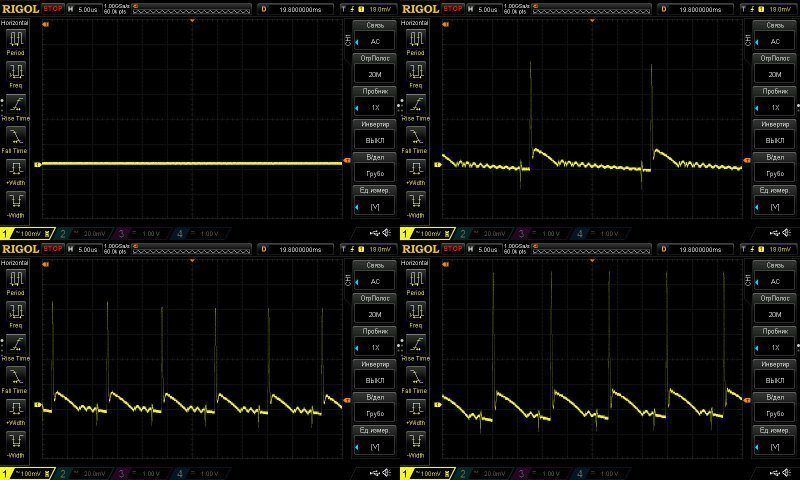The width and height of the screenshot is (800, 480).
Task: Toggle ОгрПолос 20M limit in the flat-trace capture
Action: point(375,69)
